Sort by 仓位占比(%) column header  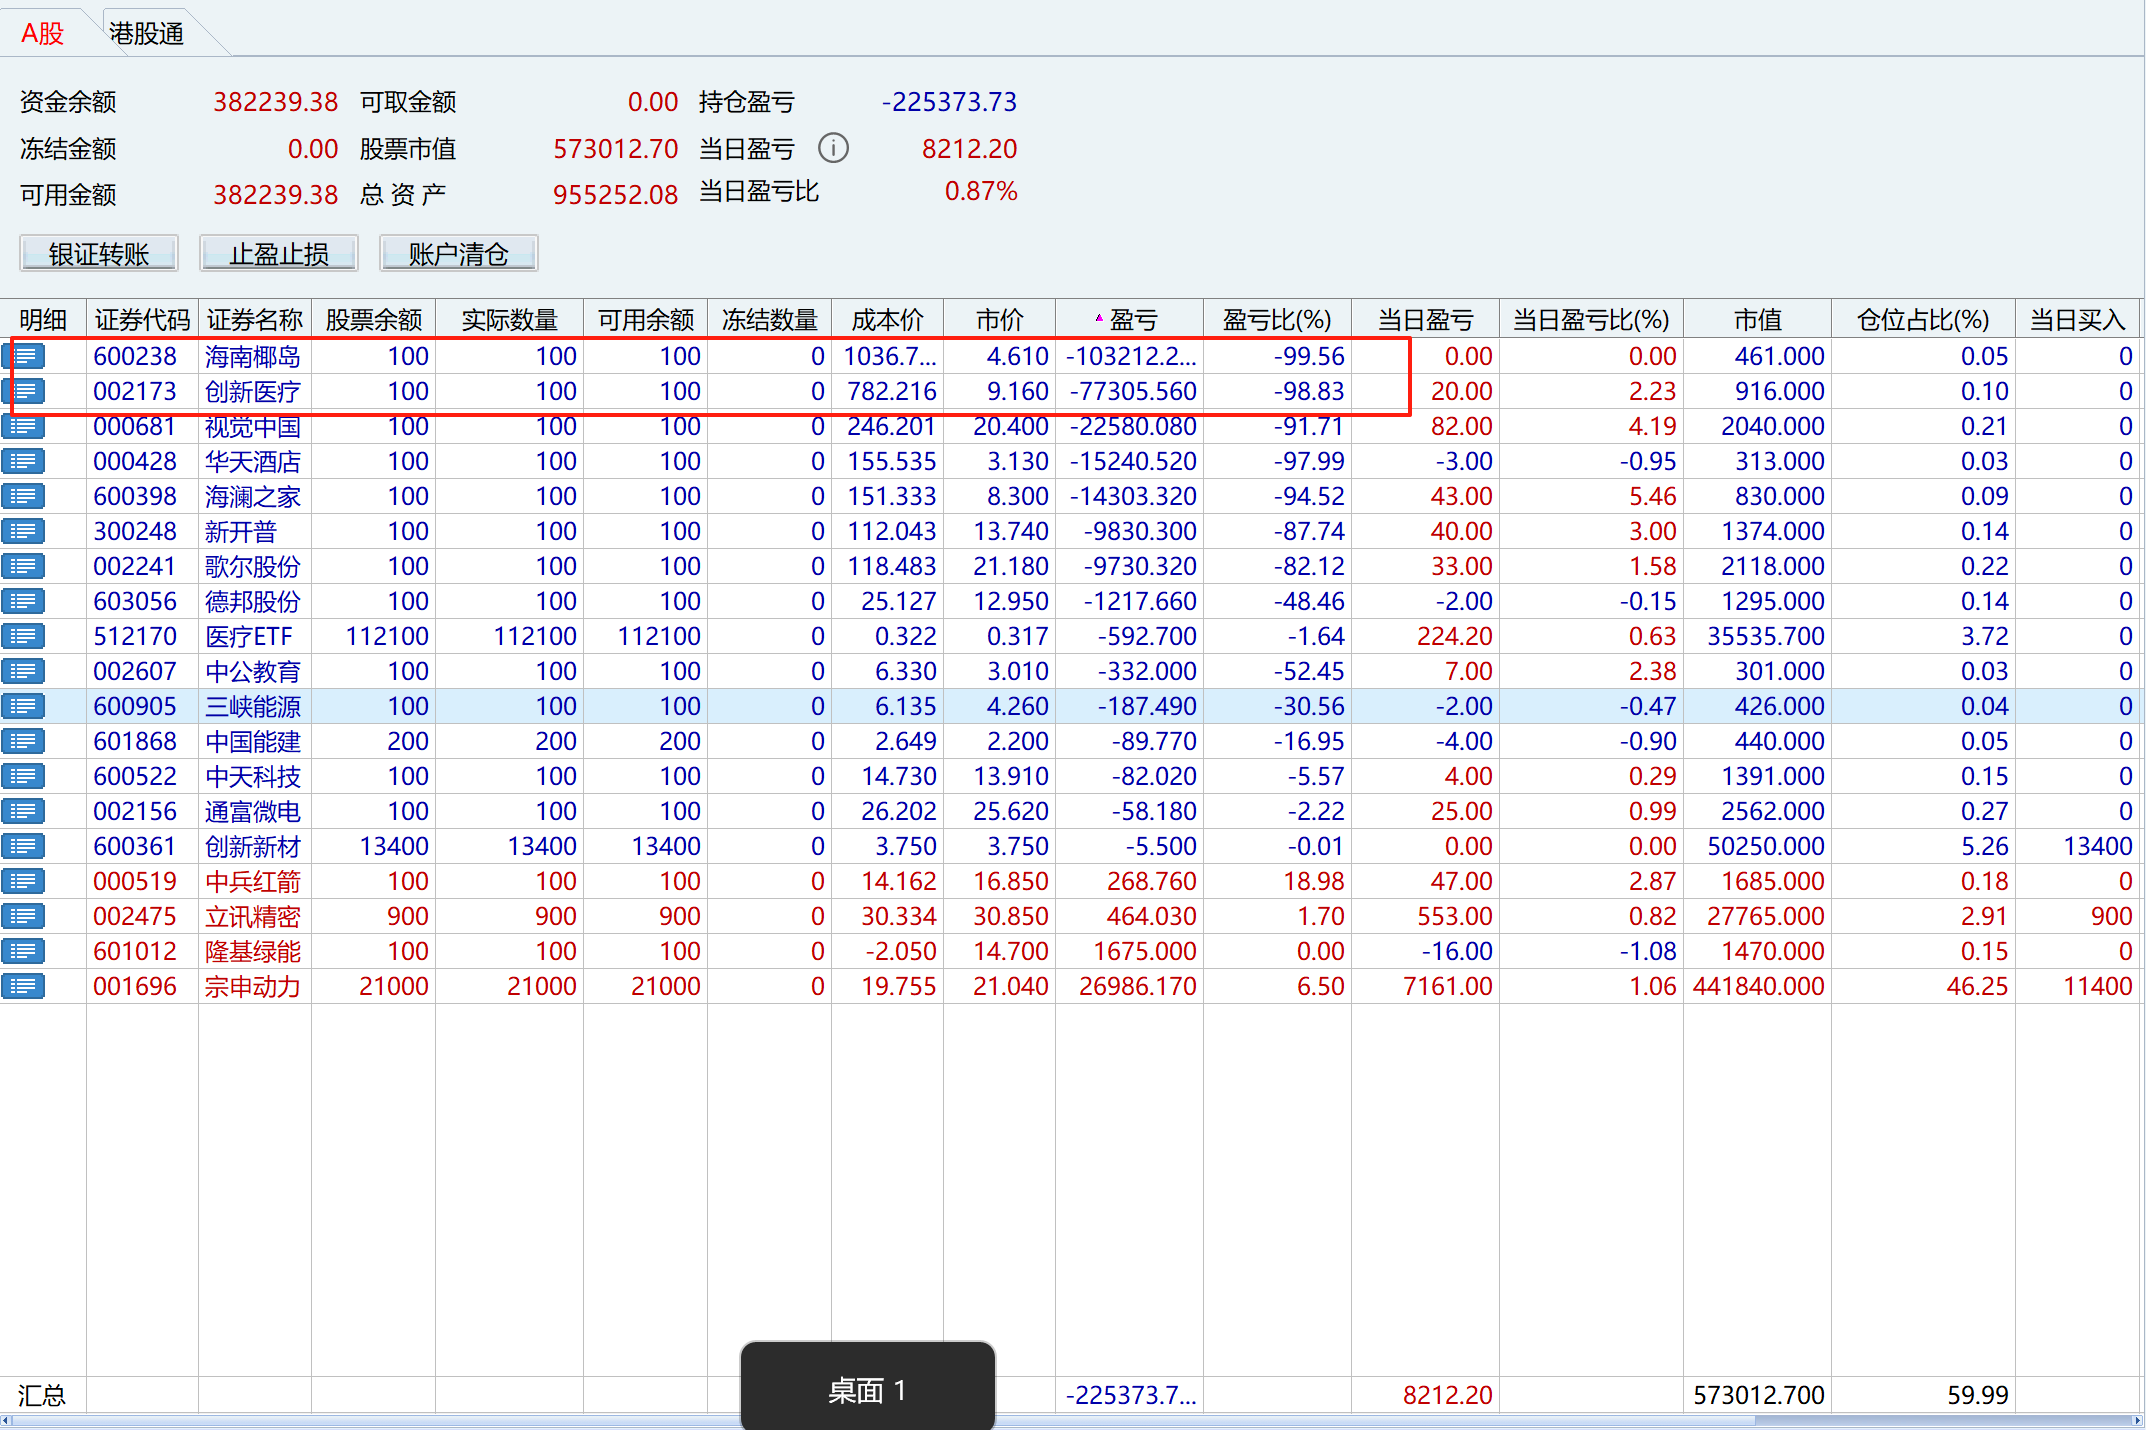pos(1922,320)
